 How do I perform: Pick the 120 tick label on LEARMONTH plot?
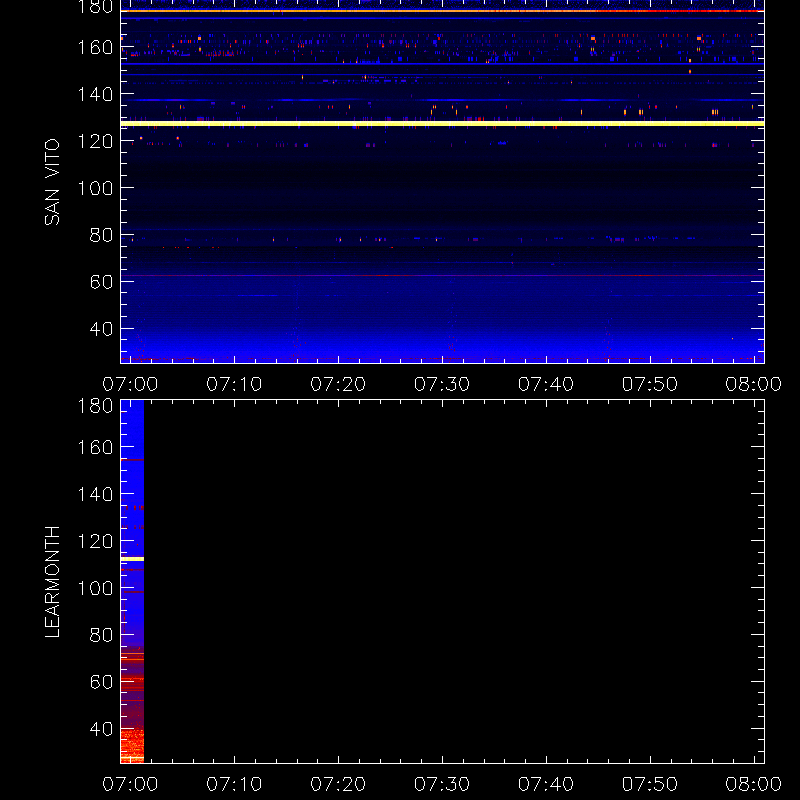95,541
